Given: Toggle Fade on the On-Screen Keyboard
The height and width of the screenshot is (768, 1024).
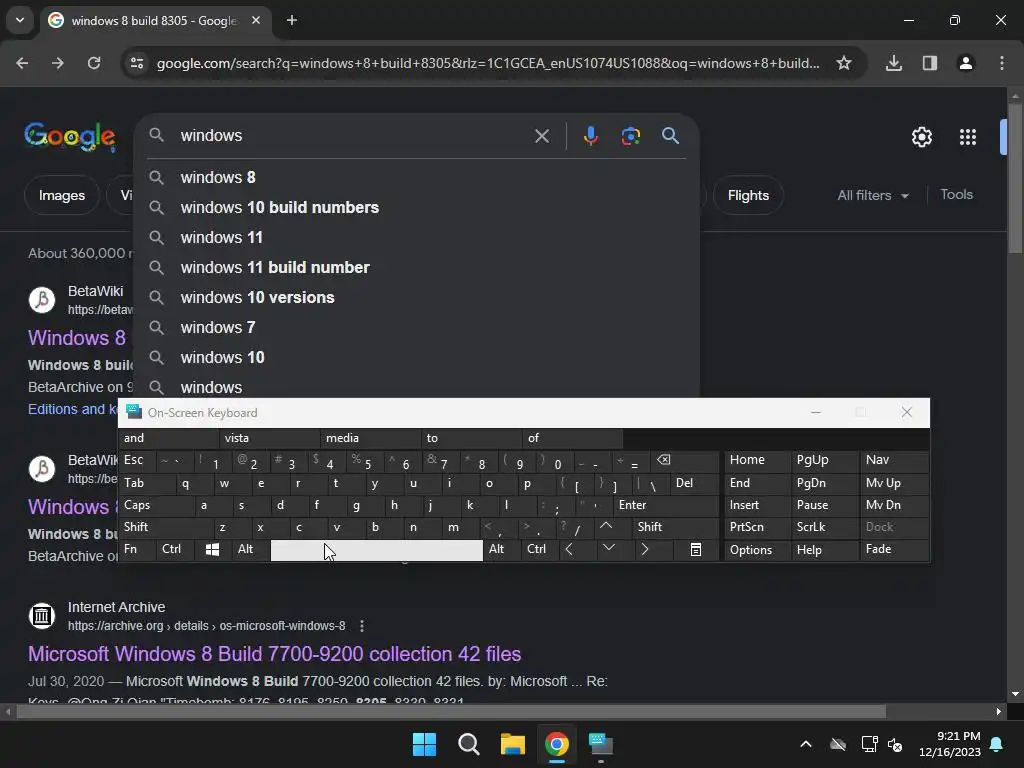Looking at the screenshot, I should click(894, 550).
